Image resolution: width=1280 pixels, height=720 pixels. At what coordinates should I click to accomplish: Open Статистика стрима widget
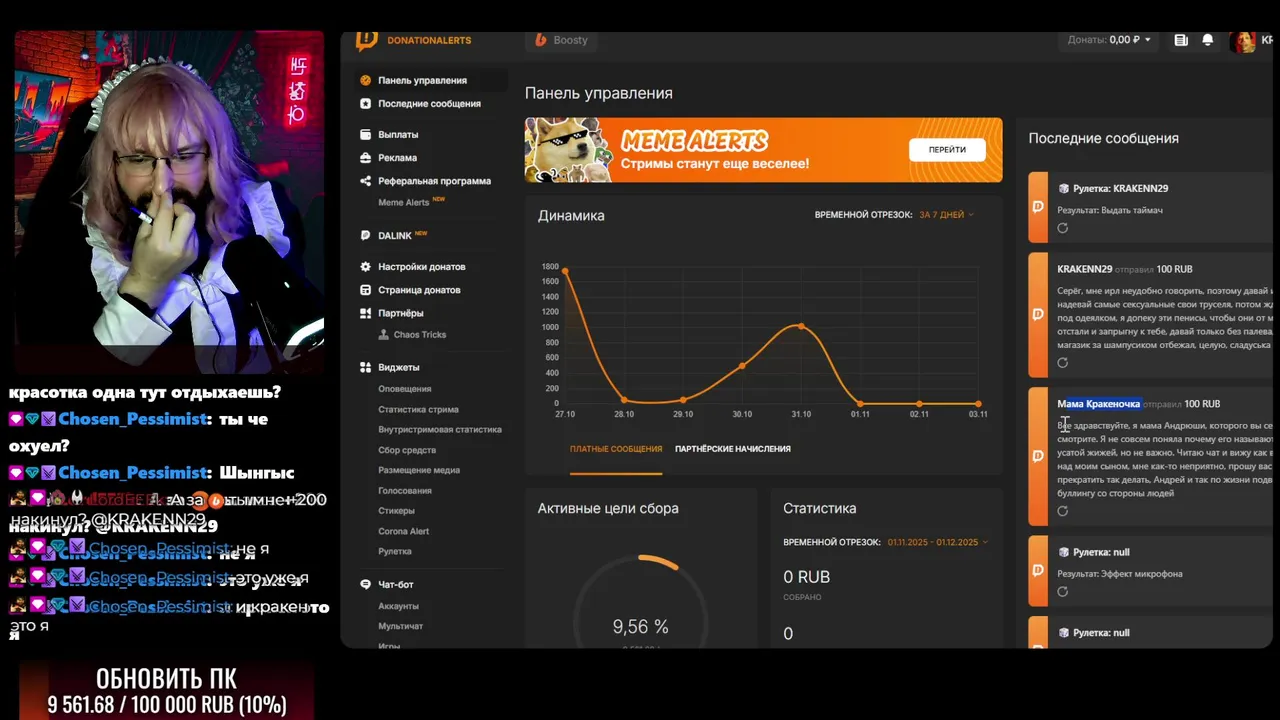coord(418,409)
